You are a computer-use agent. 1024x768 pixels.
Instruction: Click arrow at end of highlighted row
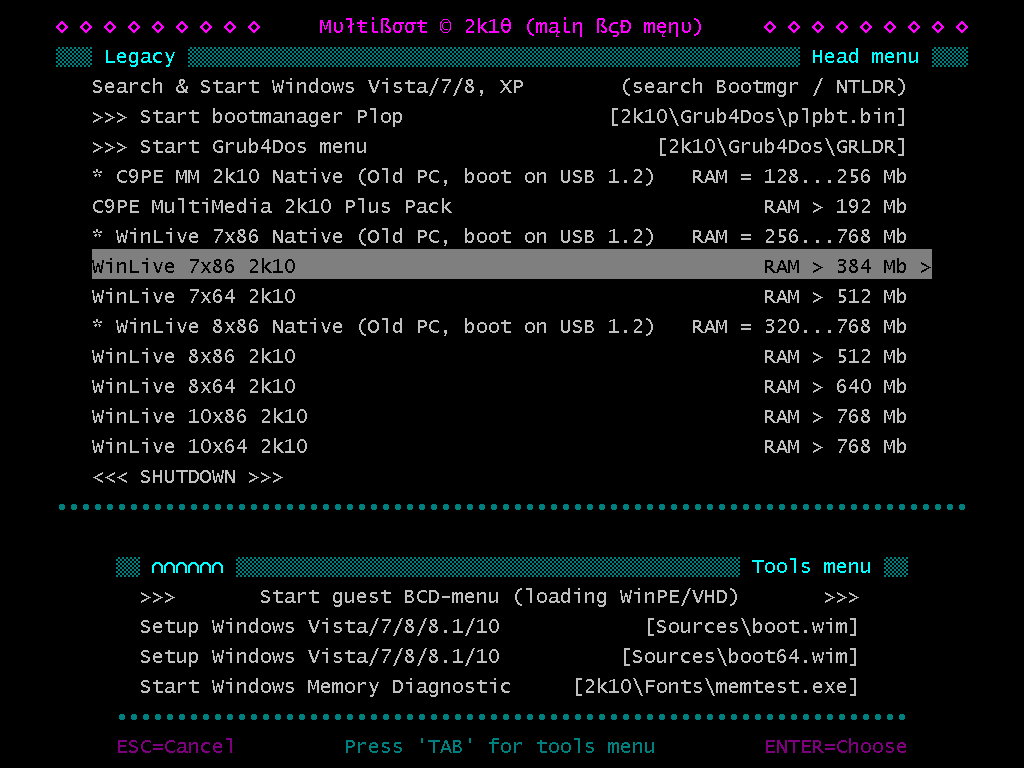click(x=925, y=267)
